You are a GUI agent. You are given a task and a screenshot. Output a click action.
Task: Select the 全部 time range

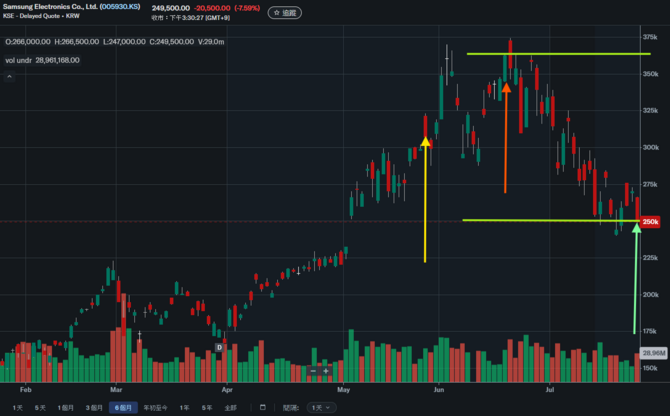230,408
